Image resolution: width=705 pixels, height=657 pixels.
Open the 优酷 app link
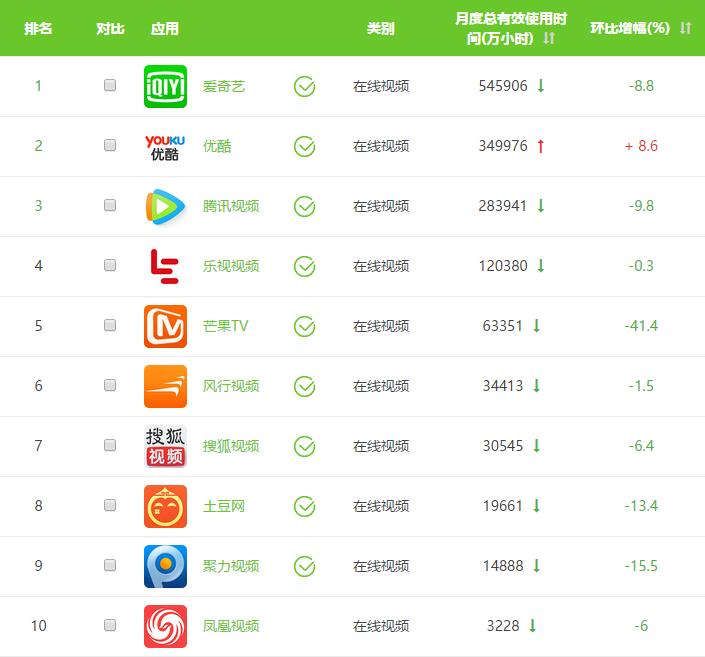pyautogui.click(x=217, y=146)
